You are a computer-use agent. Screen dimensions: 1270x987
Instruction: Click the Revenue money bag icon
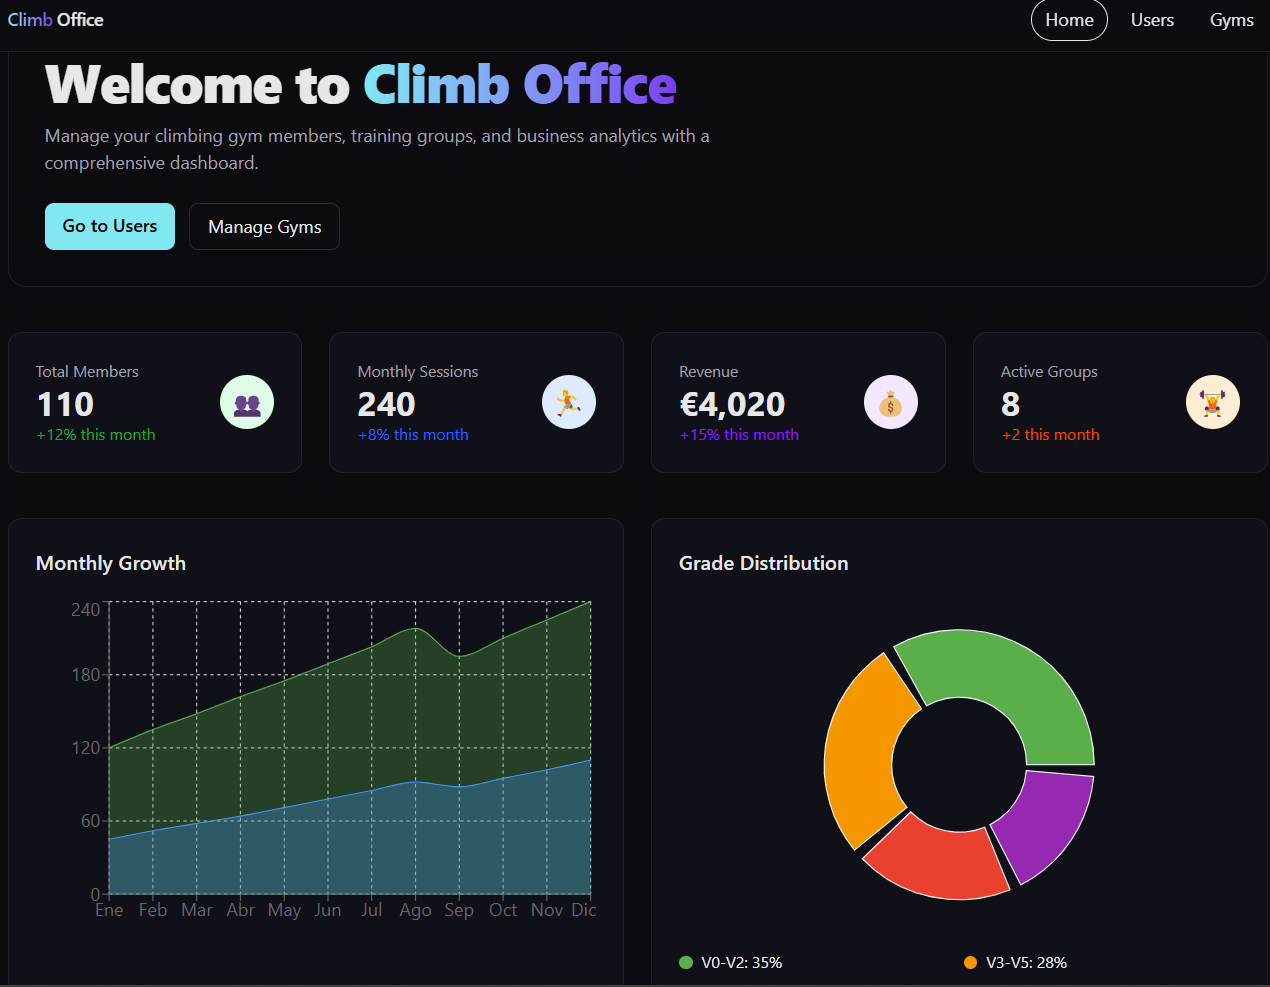tap(891, 401)
